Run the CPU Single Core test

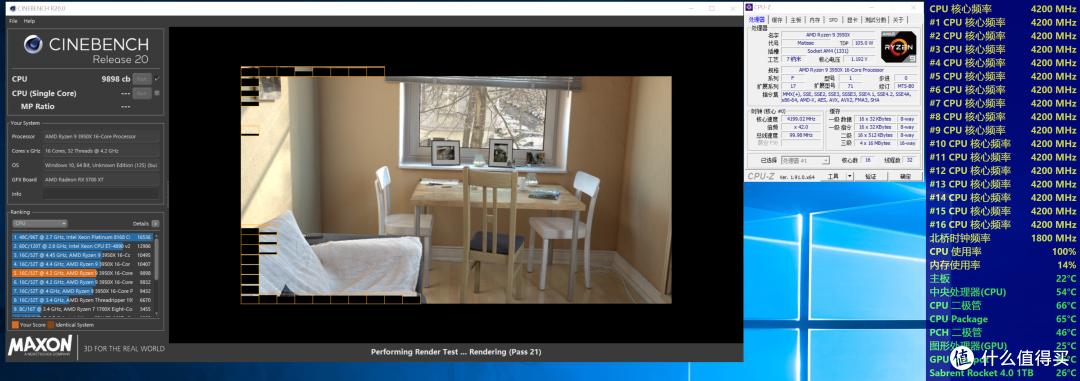(x=142, y=93)
